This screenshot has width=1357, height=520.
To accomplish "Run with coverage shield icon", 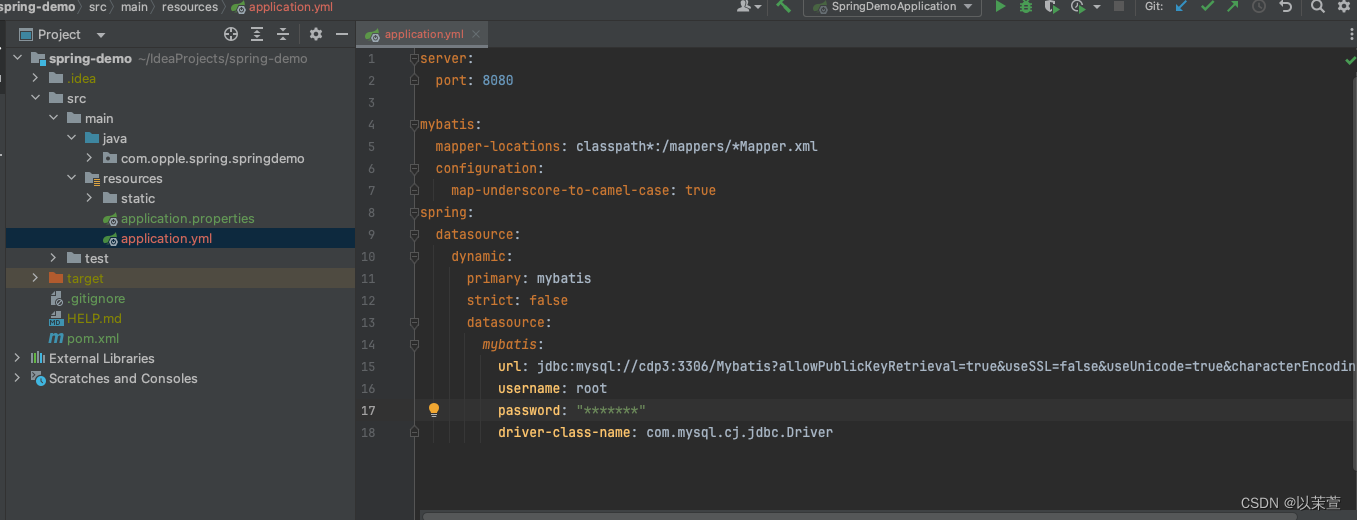I will click(x=1051, y=7).
